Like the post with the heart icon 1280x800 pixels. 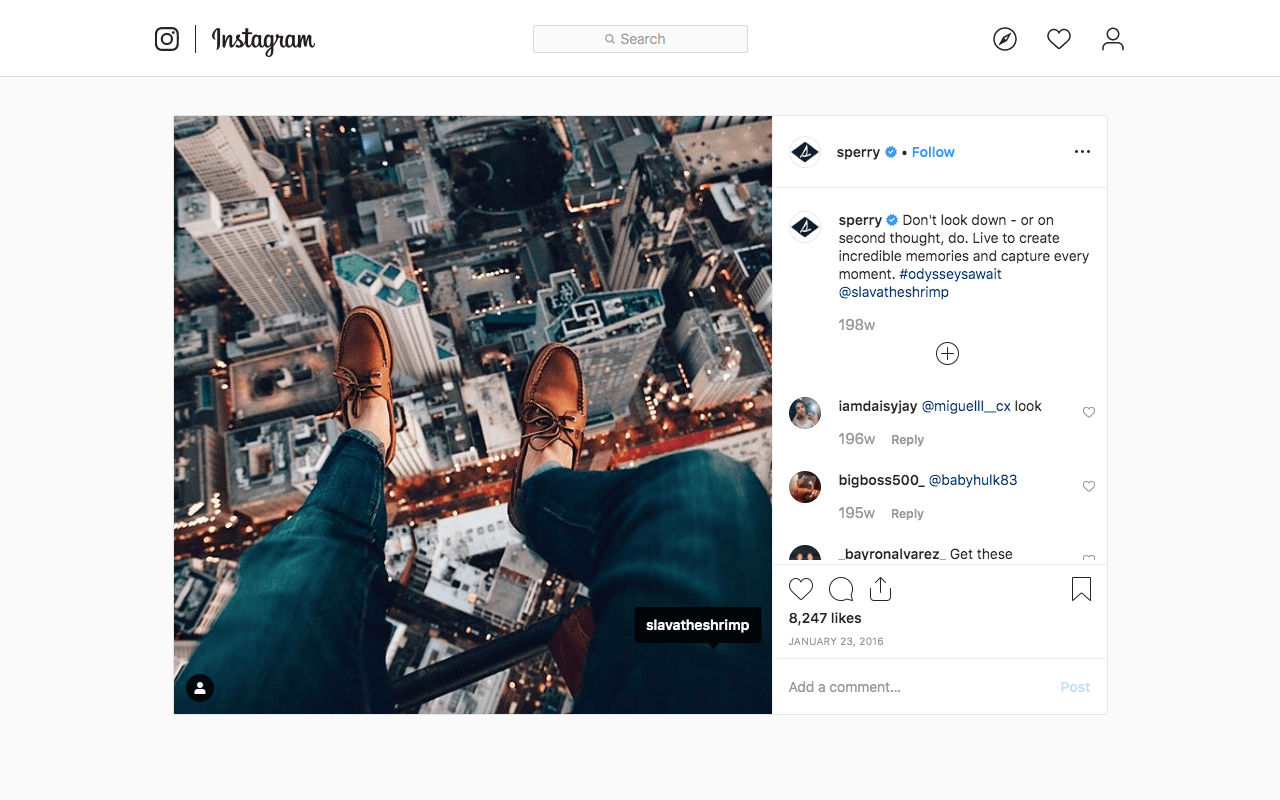[801, 589]
